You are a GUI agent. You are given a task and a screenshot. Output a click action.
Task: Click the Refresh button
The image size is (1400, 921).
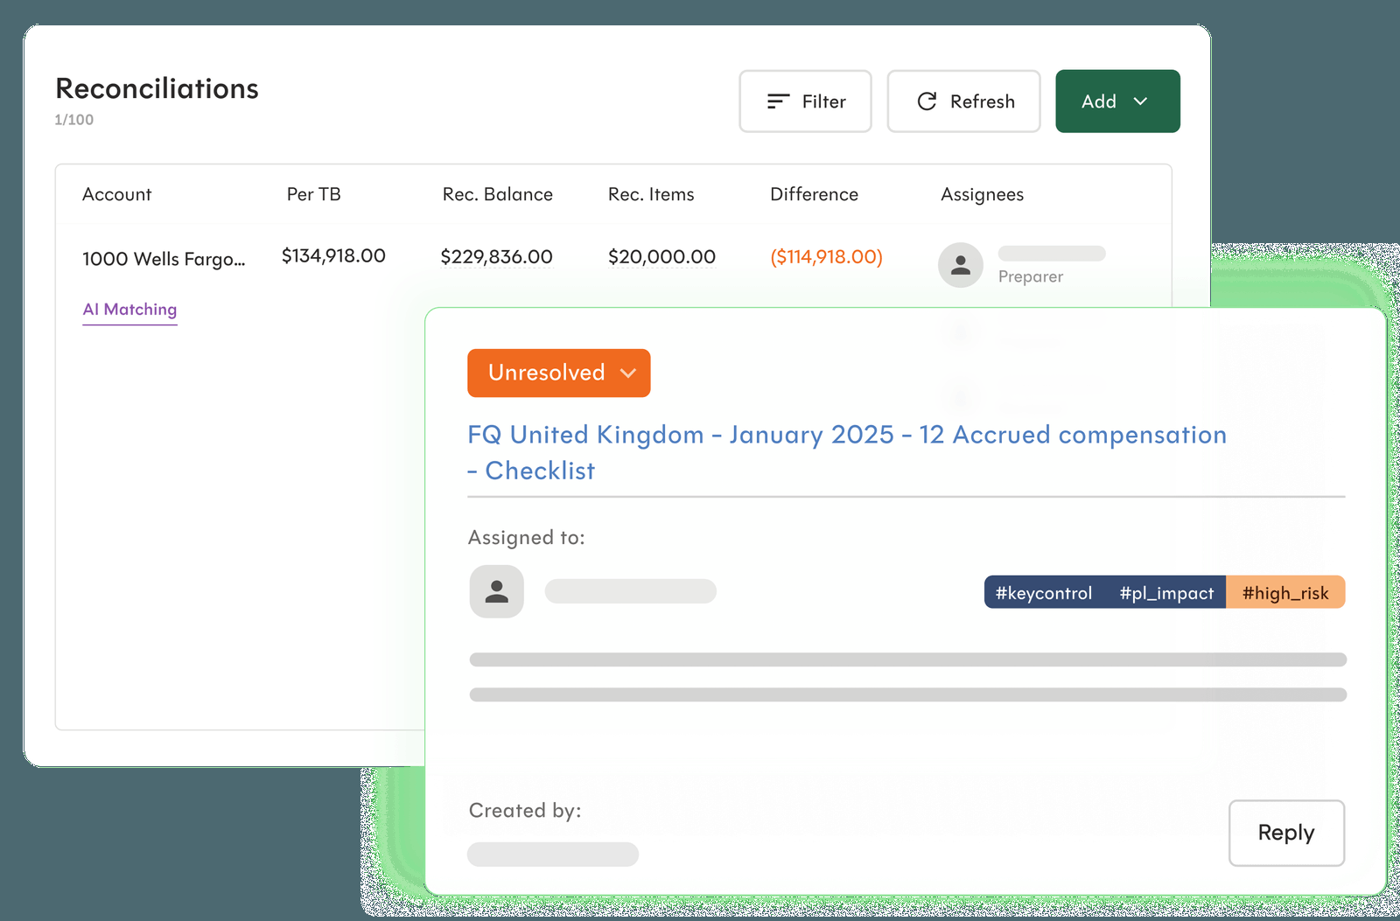pos(964,101)
